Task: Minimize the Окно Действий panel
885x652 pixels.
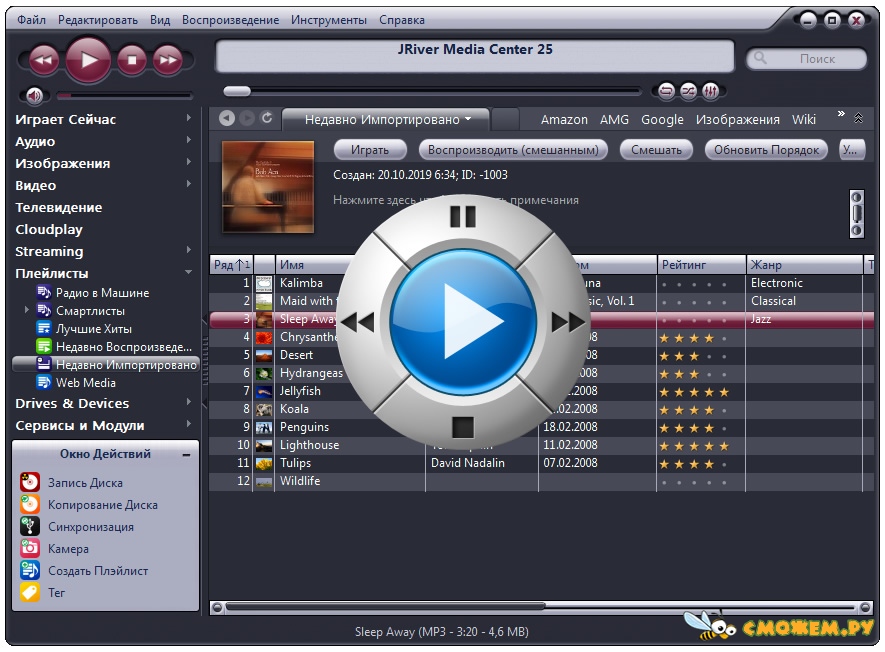Action: tap(186, 455)
